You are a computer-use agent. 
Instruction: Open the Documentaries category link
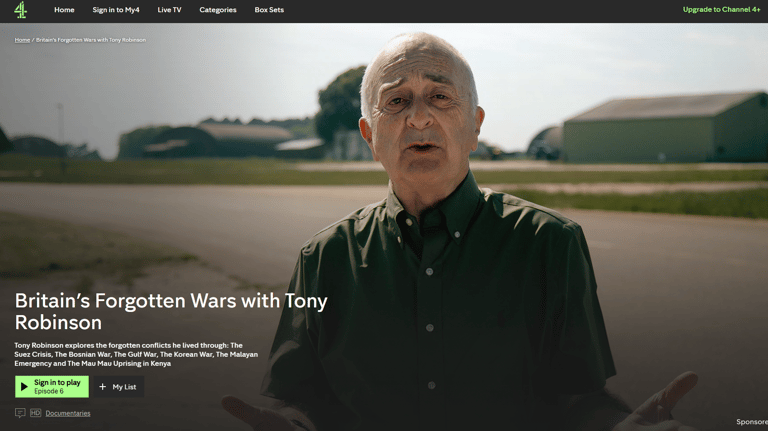pyautogui.click(x=68, y=413)
